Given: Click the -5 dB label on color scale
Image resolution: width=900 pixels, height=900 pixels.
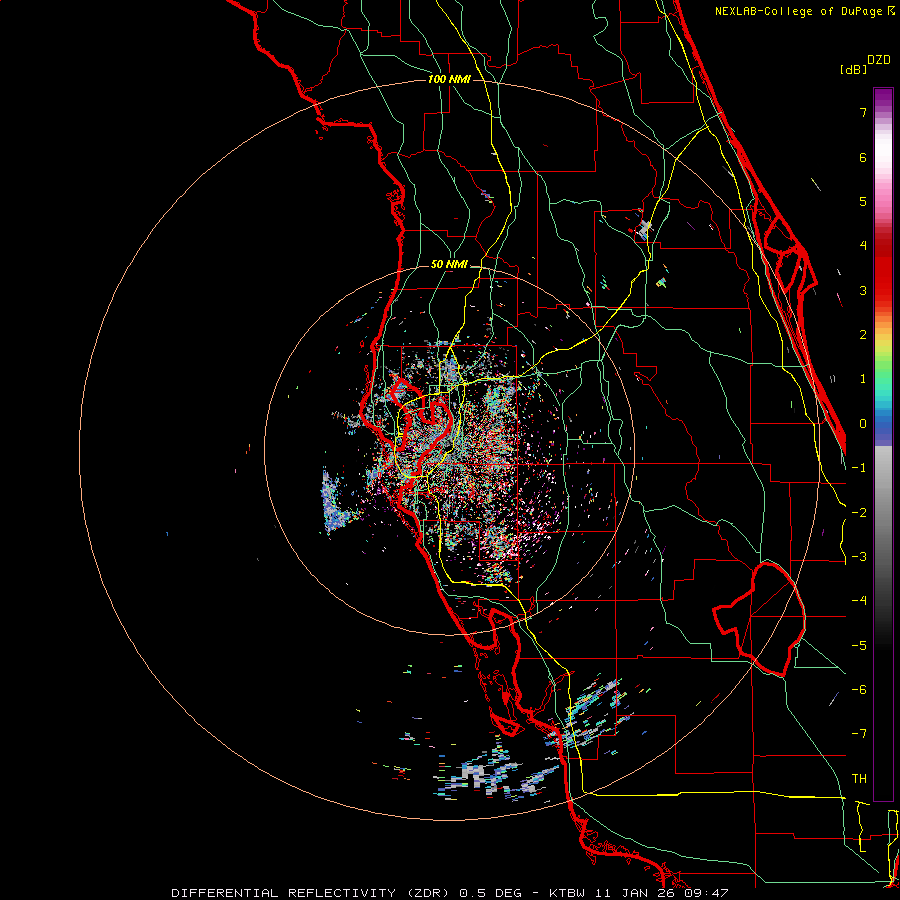Looking at the screenshot, I should click(x=859, y=646).
